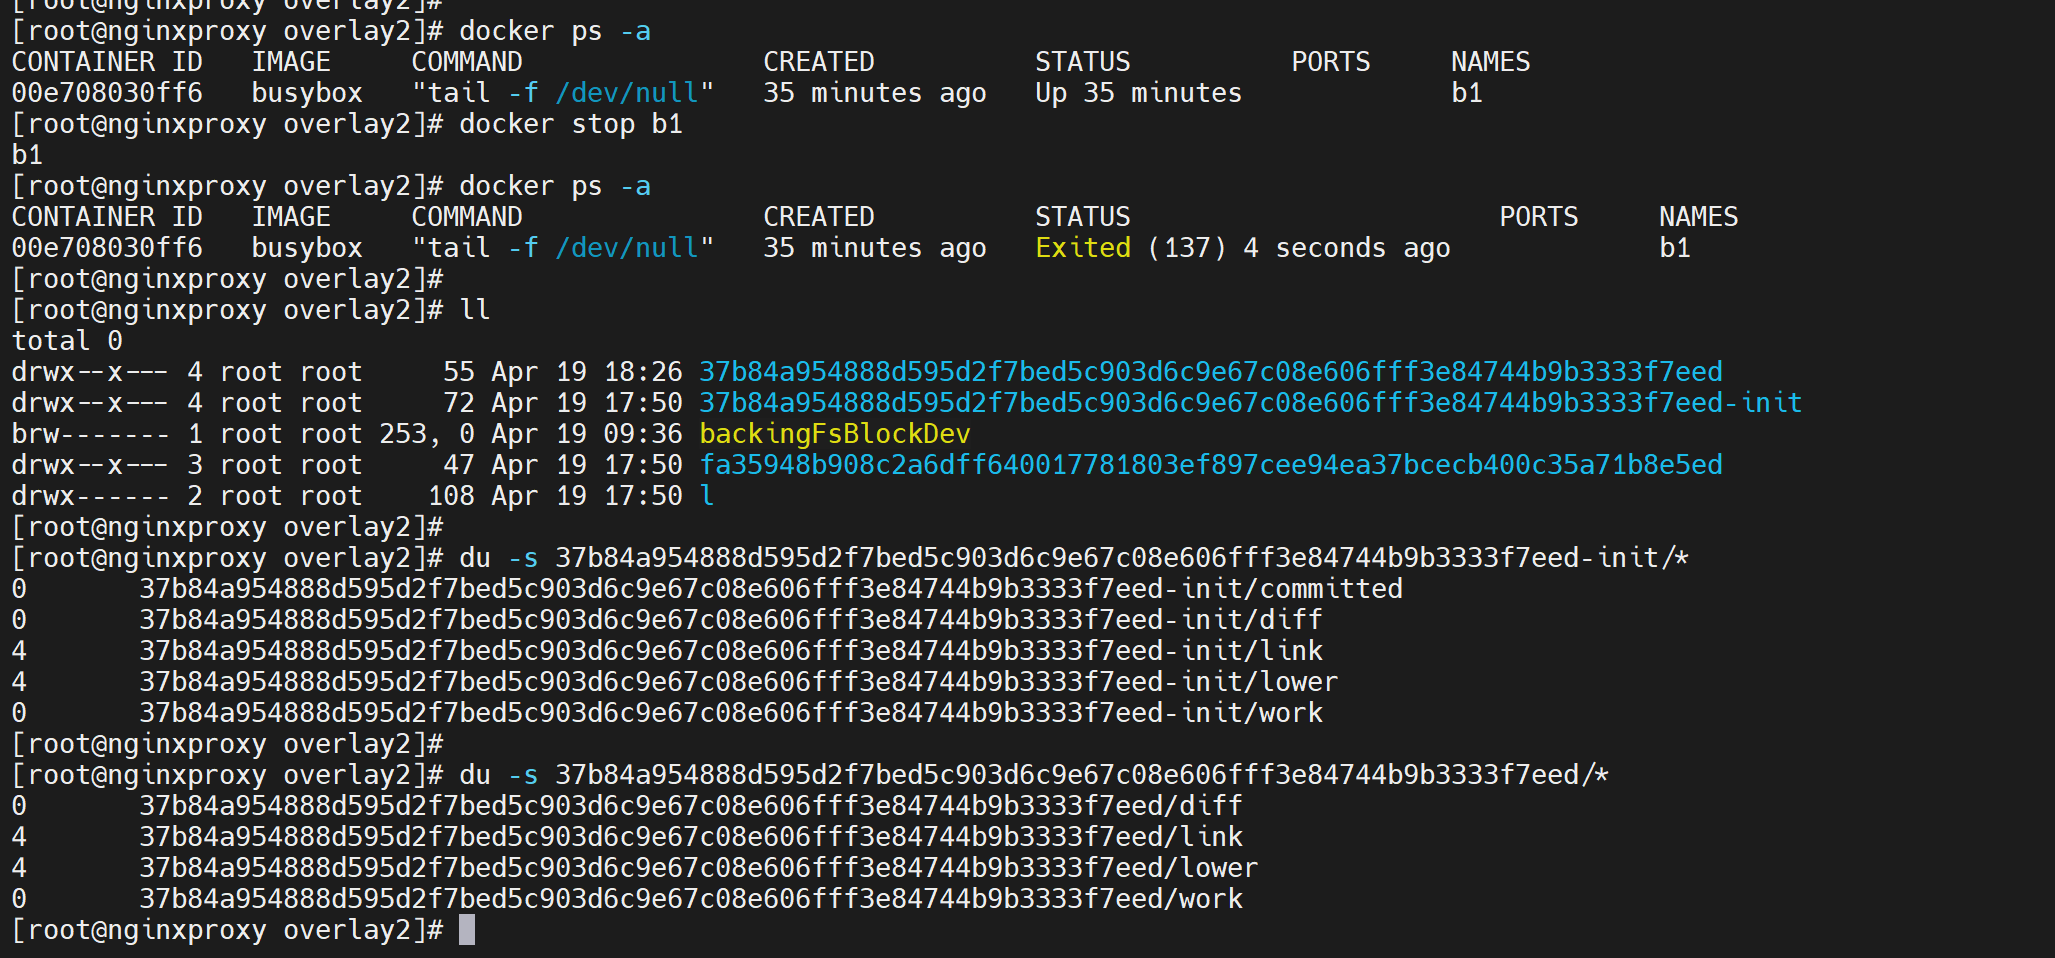The height and width of the screenshot is (958, 2055).
Task: Click directory entry dated Apr 19 18:26
Action: 1210,372
